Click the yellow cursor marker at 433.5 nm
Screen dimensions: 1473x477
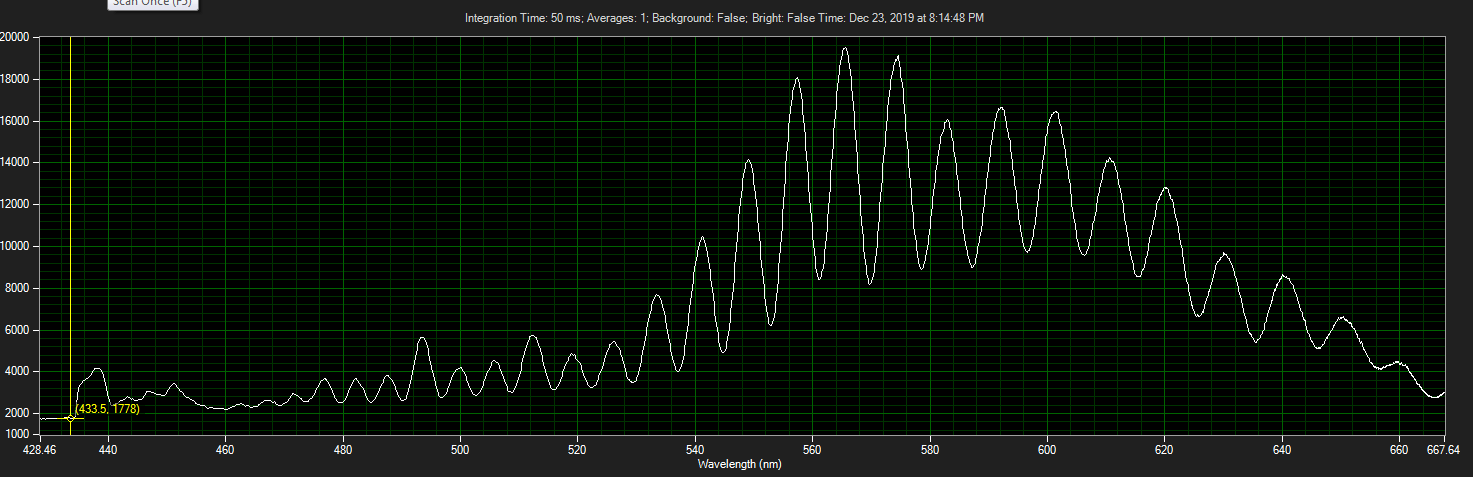tap(70, 418)
